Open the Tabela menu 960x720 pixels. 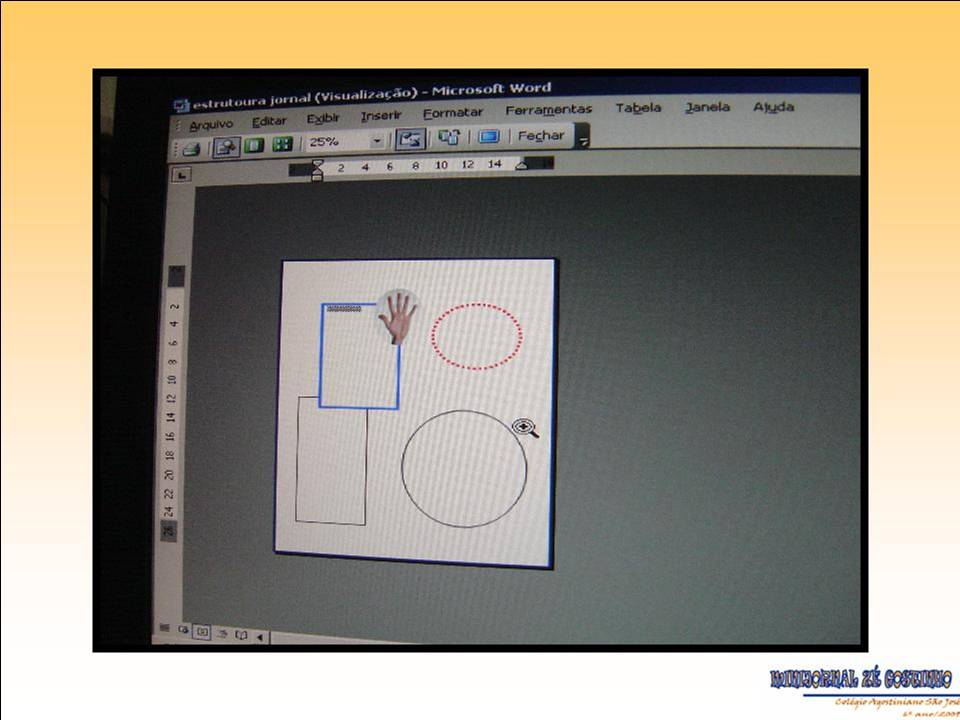coord(638,108)
